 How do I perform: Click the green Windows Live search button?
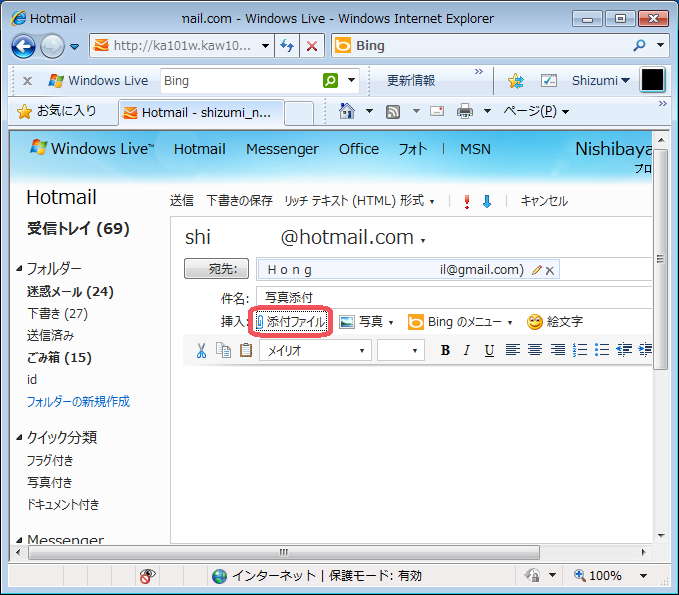pyautogui.click(x=330, y=81)
